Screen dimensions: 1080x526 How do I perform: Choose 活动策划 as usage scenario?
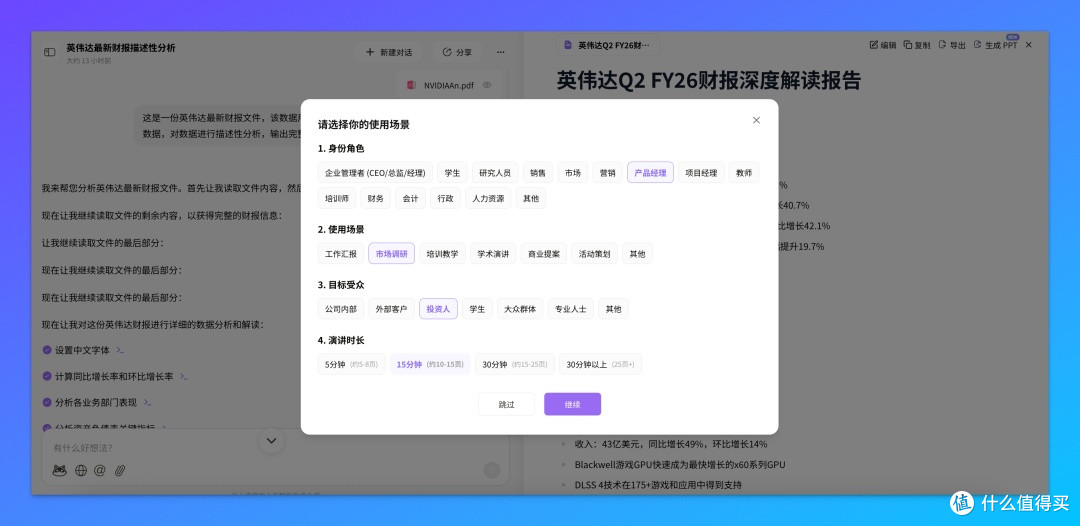[x=594, y=253]
